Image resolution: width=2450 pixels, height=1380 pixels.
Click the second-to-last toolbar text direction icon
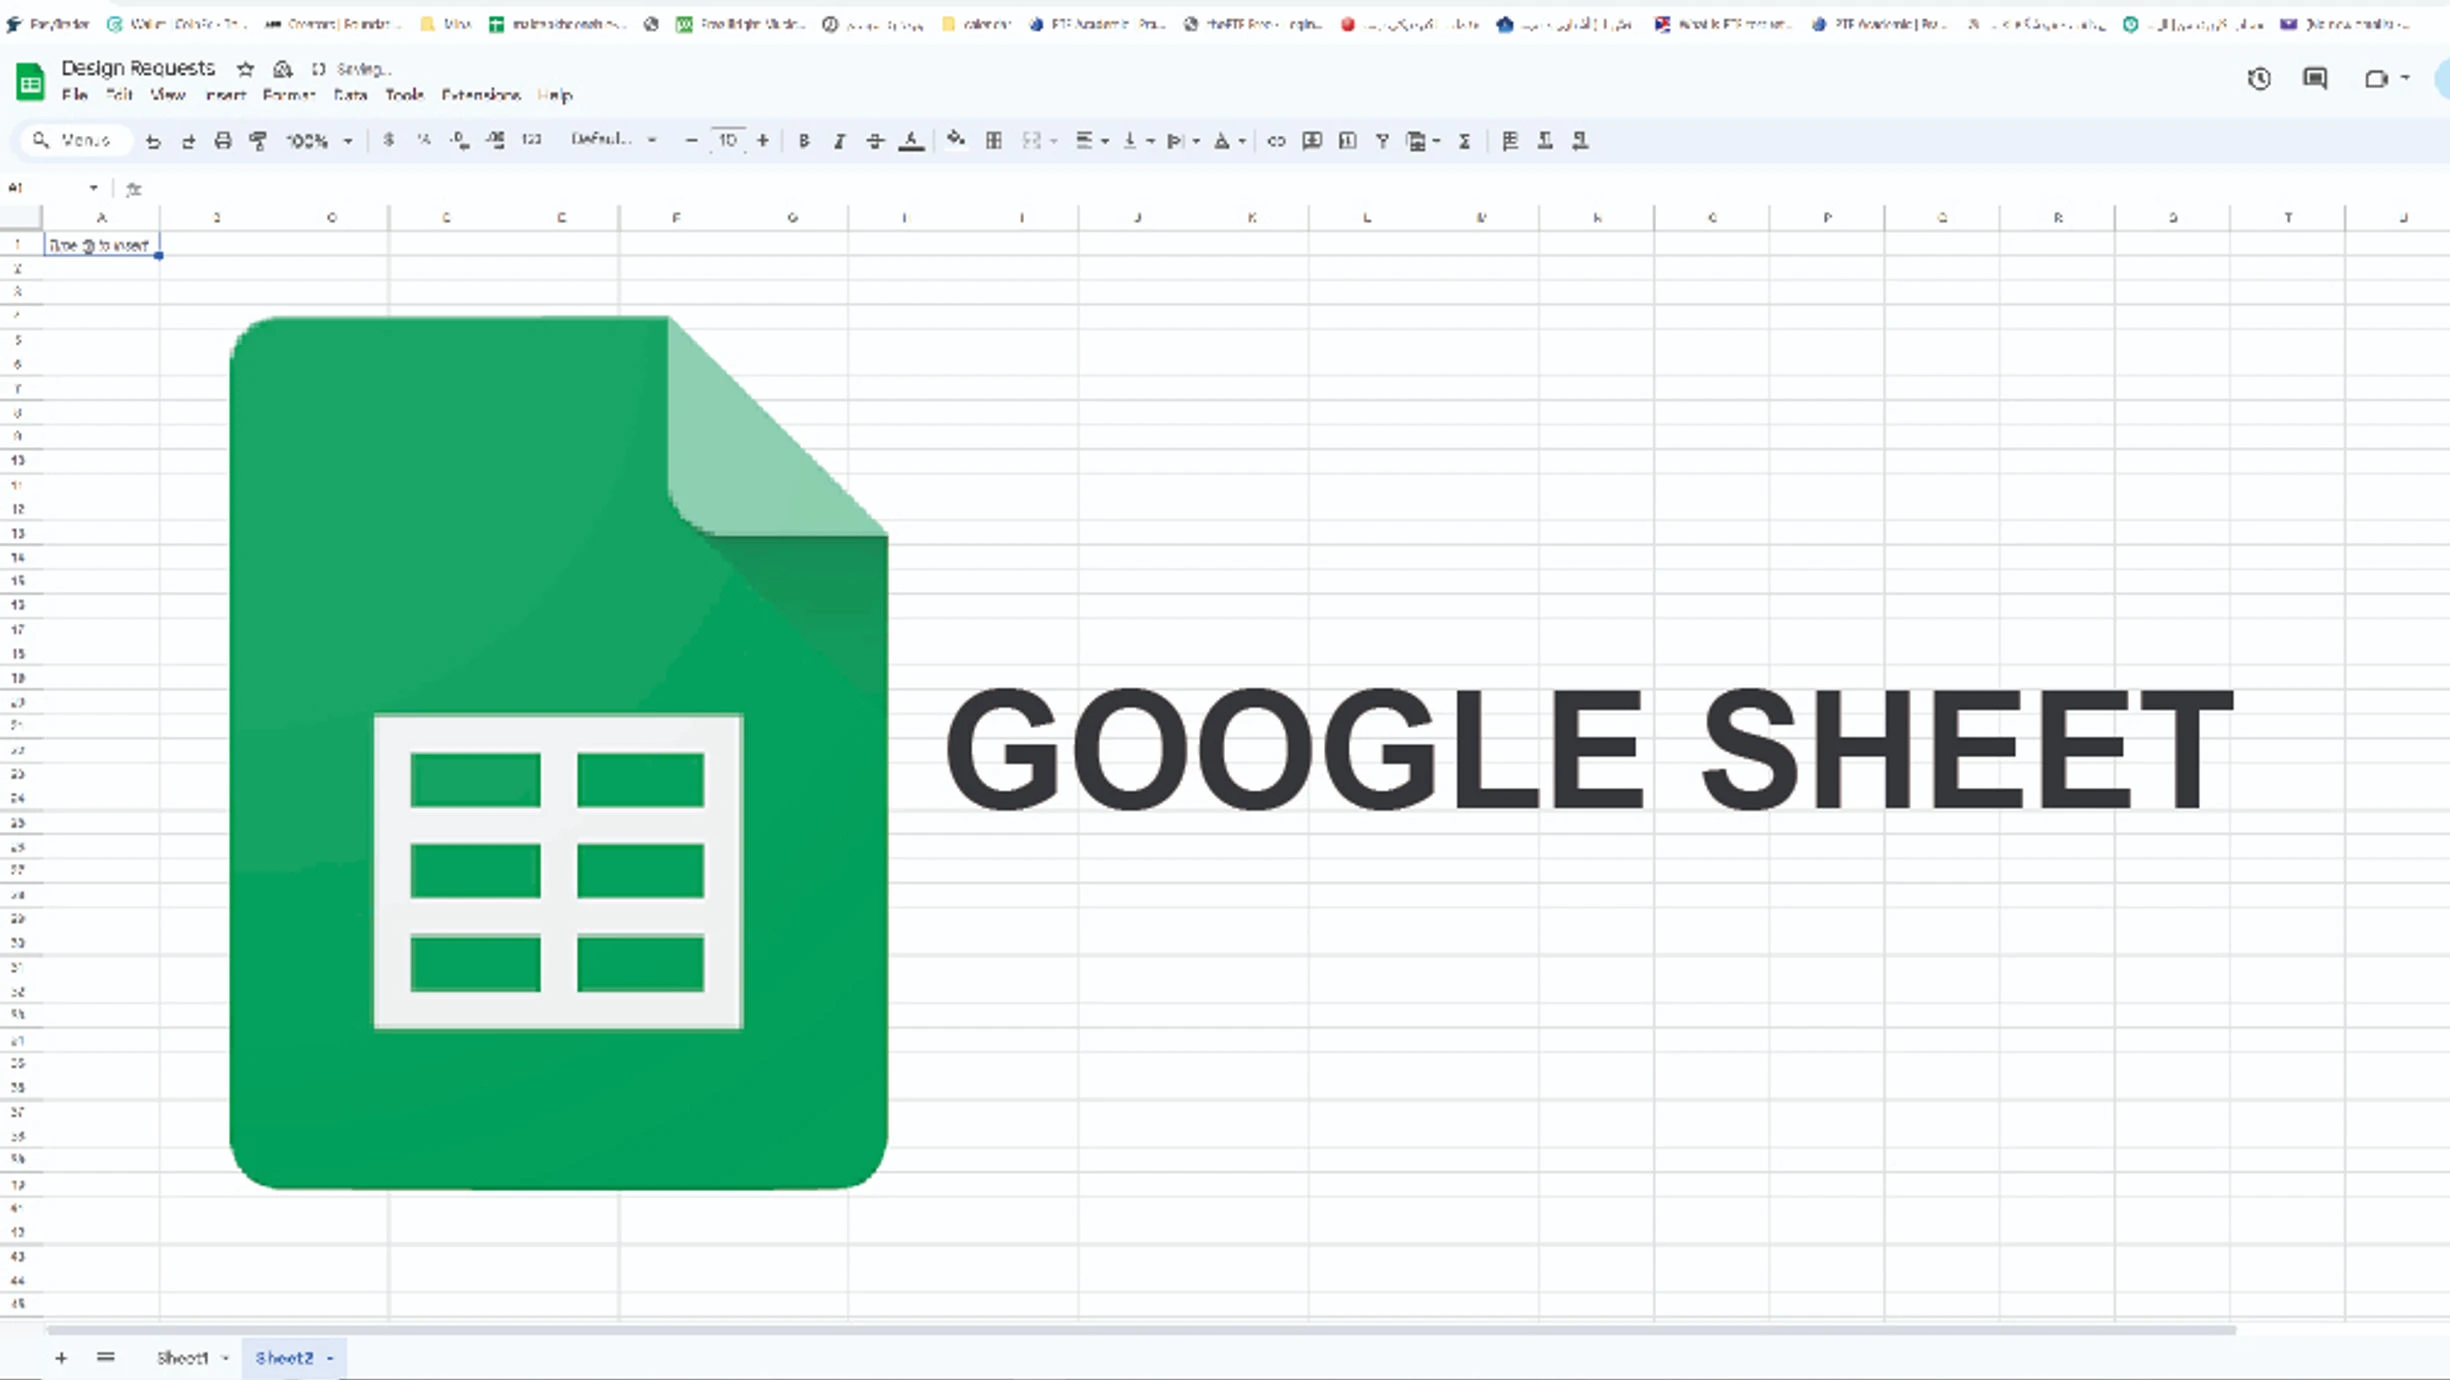coord(1545,141)
